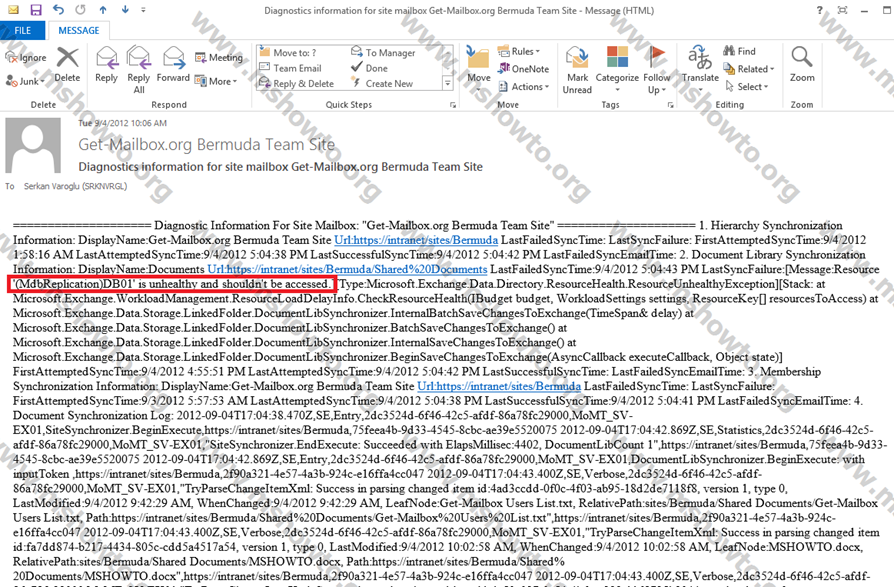Run the Team Email quick step
The image size is (894, 587).
(x=291, y=68)
